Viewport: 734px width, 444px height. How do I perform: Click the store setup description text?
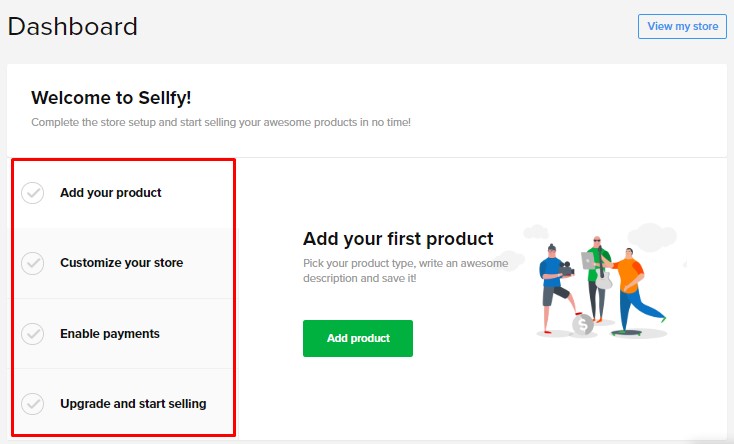click(220, 122)
